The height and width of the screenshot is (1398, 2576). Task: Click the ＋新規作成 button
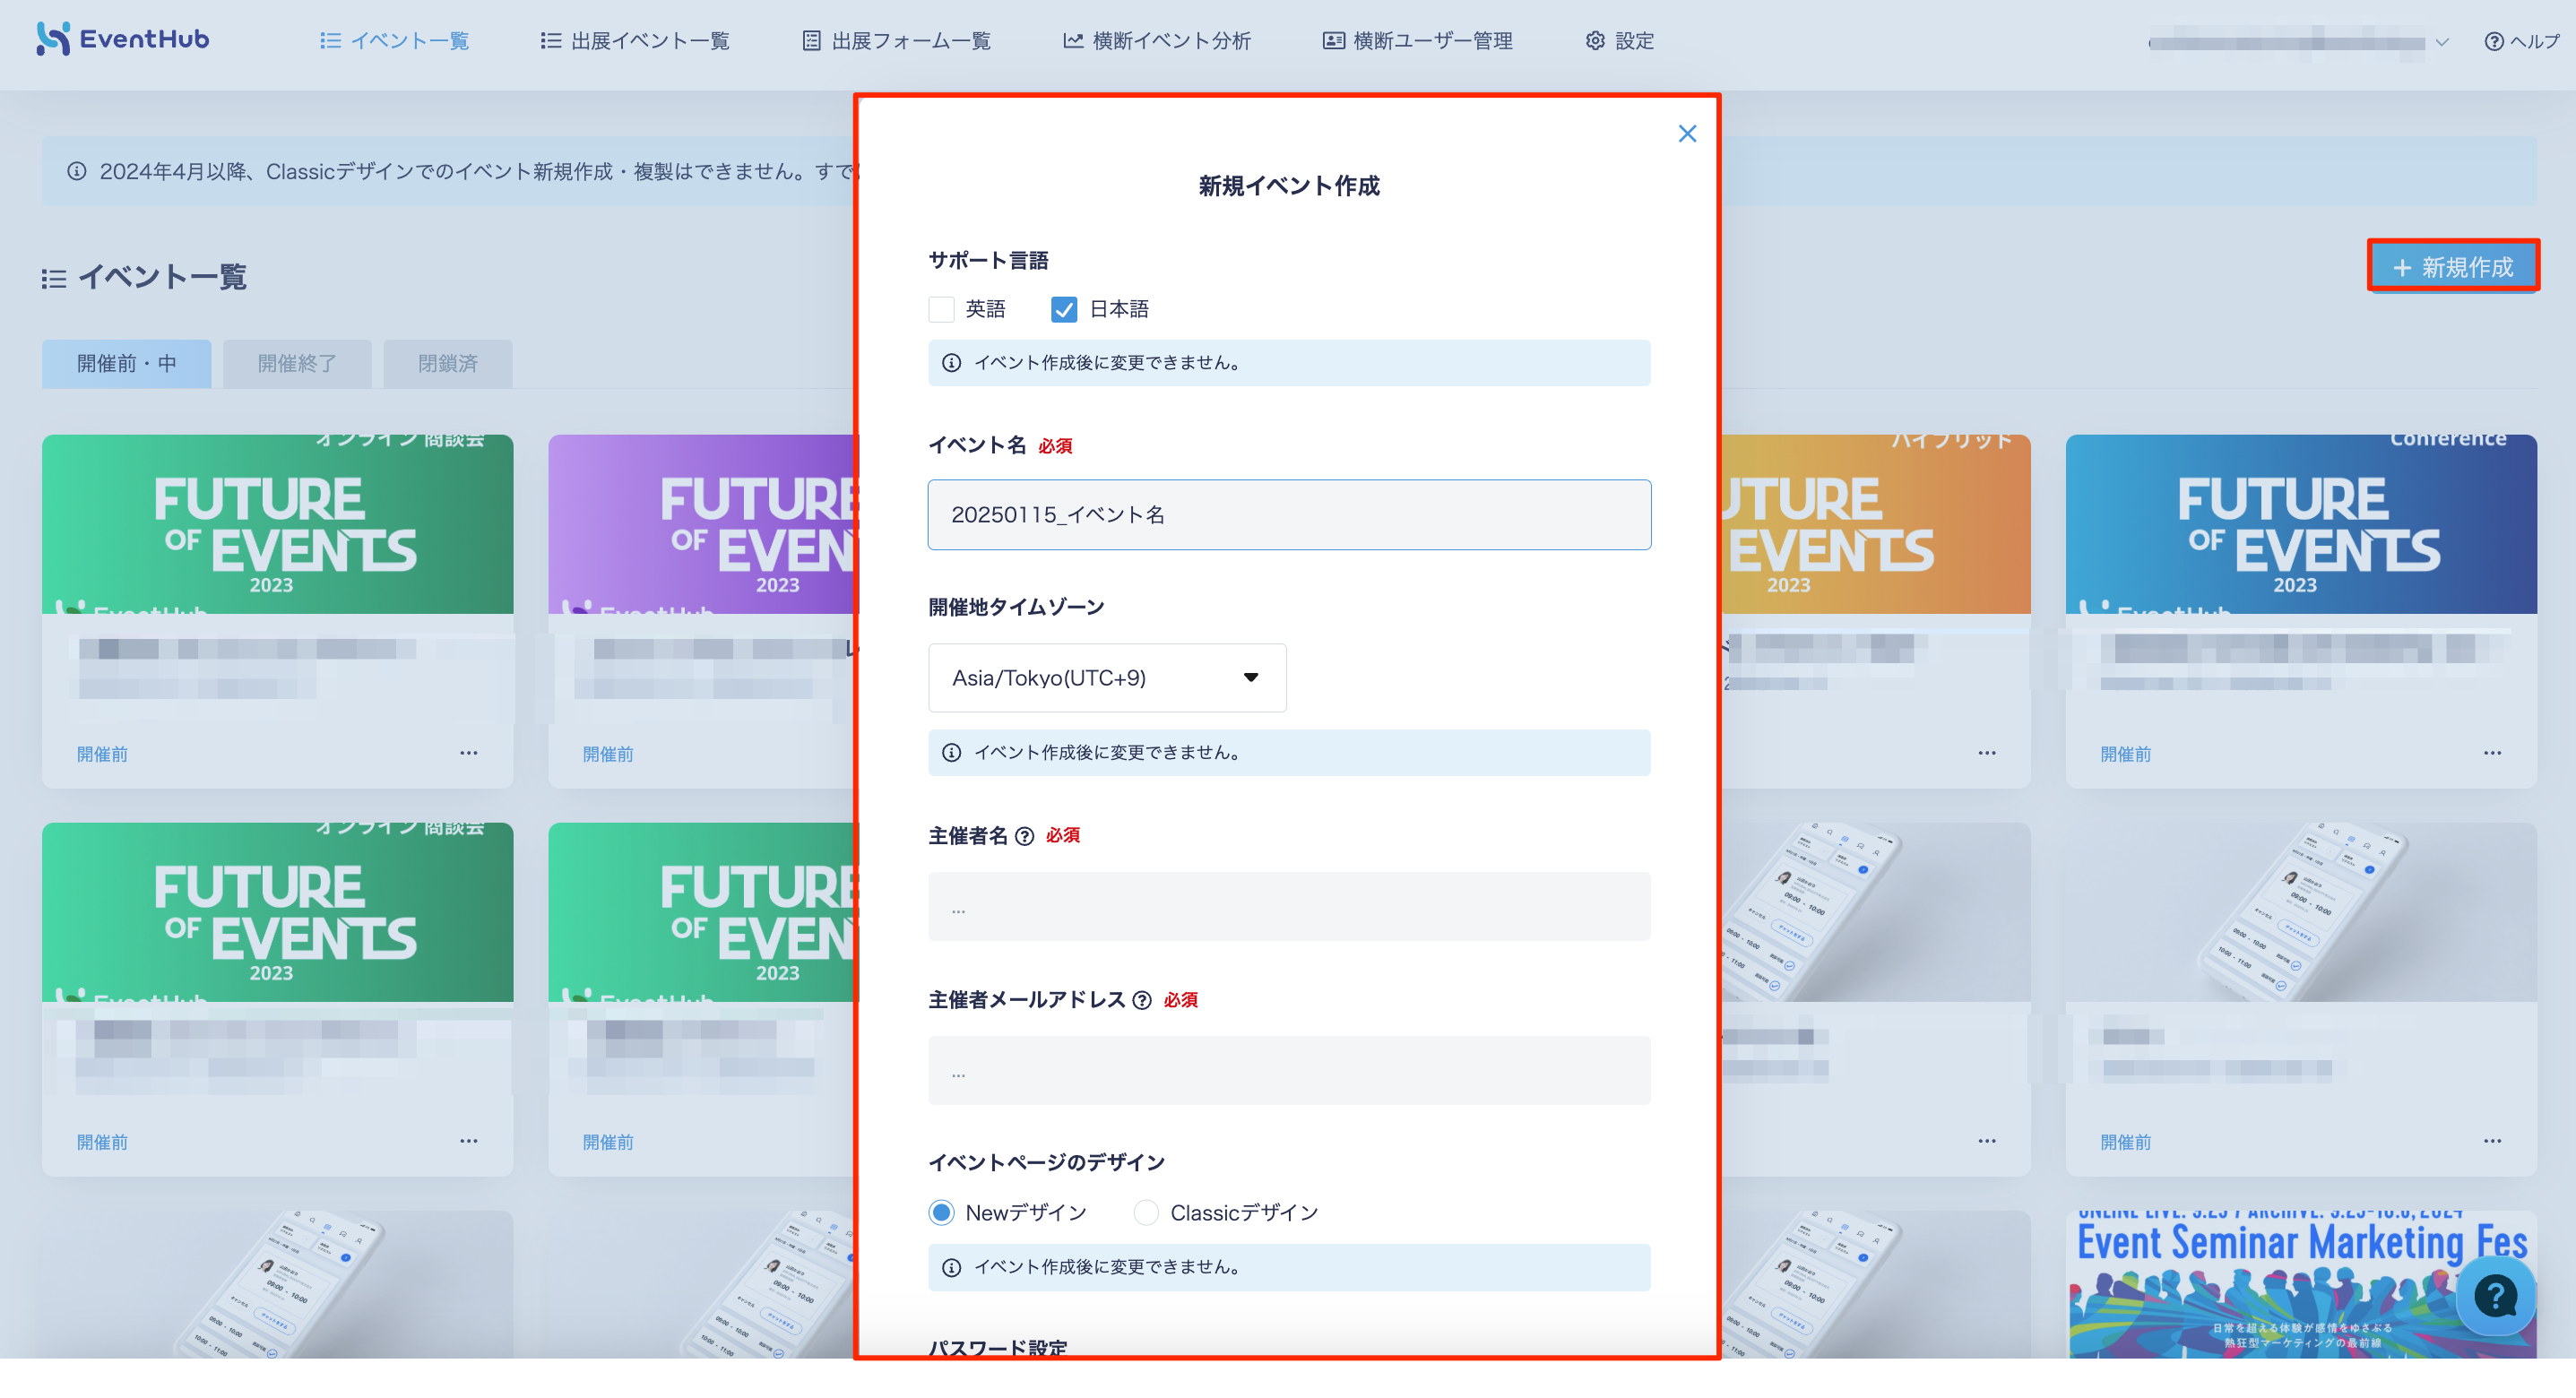pos(2452,267)
